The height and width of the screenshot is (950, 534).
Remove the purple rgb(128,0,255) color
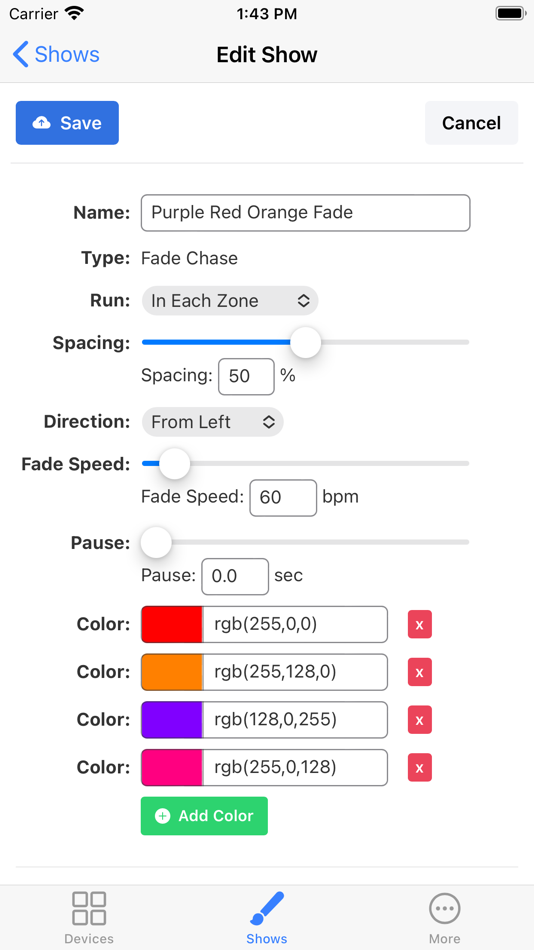(419, 720)
